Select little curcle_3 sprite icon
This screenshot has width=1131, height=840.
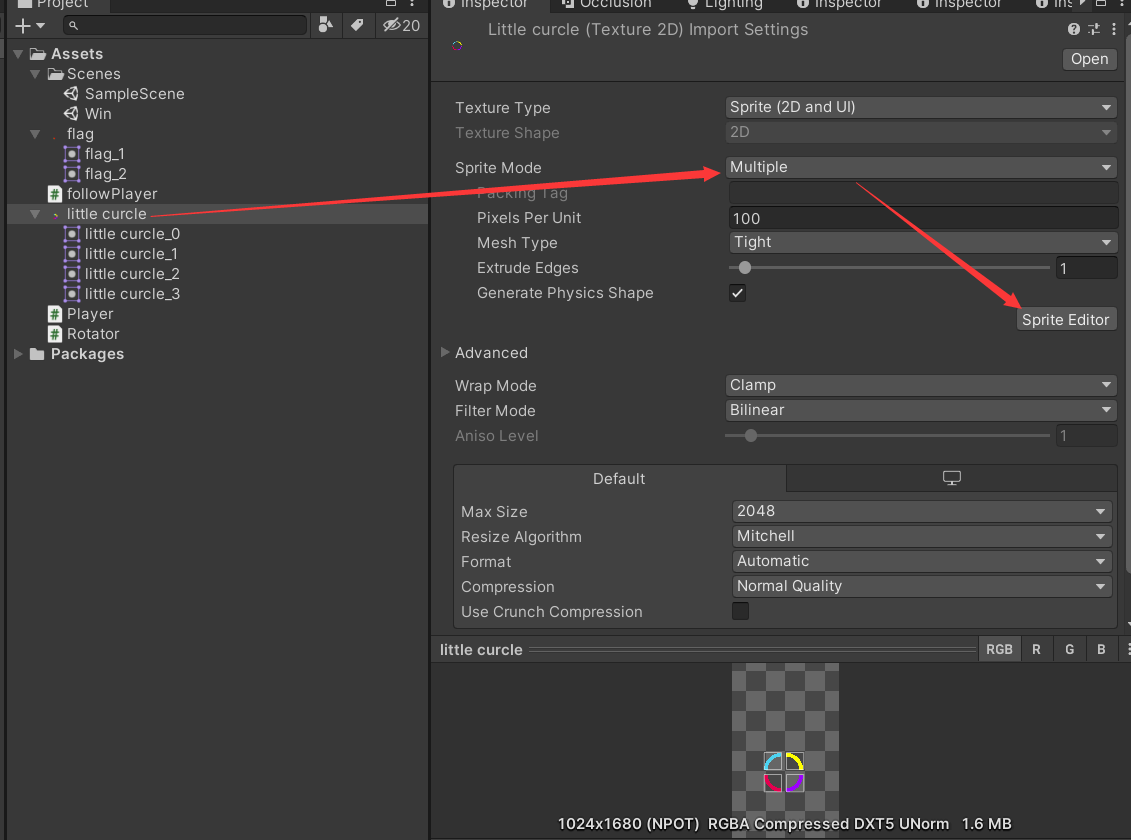[x=71, y=293]
